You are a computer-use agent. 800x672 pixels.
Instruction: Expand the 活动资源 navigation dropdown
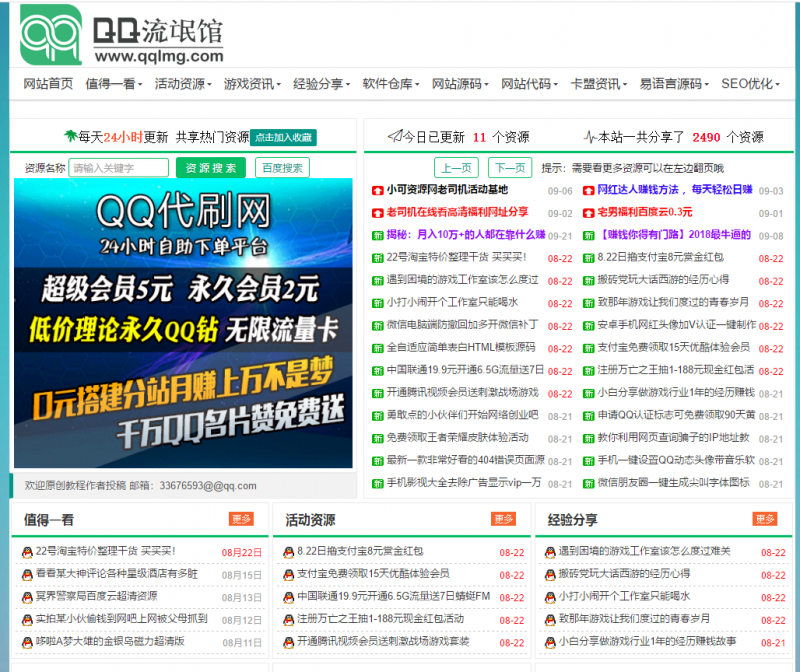click(183, 84)
